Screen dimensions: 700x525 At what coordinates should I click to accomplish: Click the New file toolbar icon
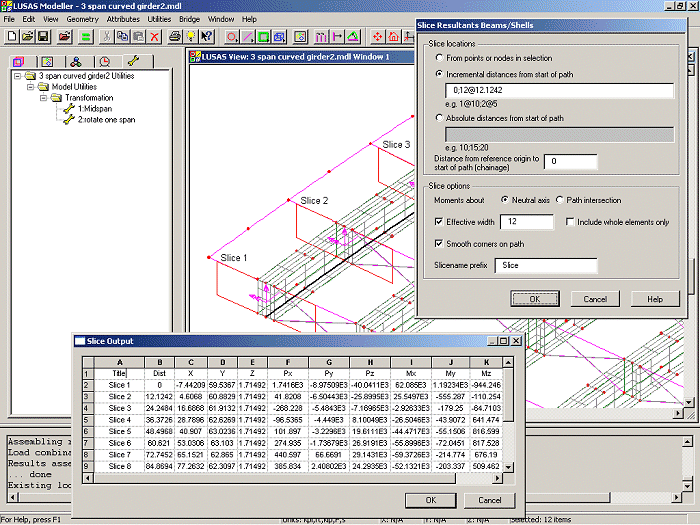coord(12,37)
